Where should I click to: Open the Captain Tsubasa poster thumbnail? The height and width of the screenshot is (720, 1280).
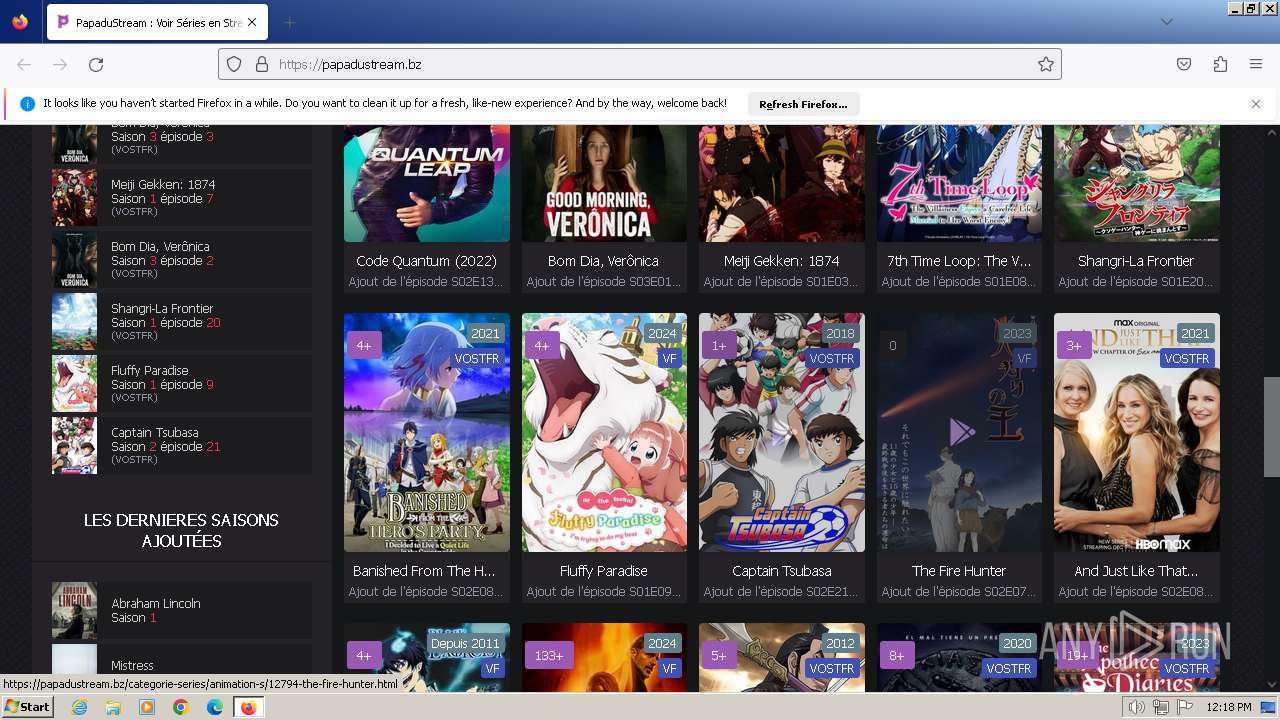(782, 432)
